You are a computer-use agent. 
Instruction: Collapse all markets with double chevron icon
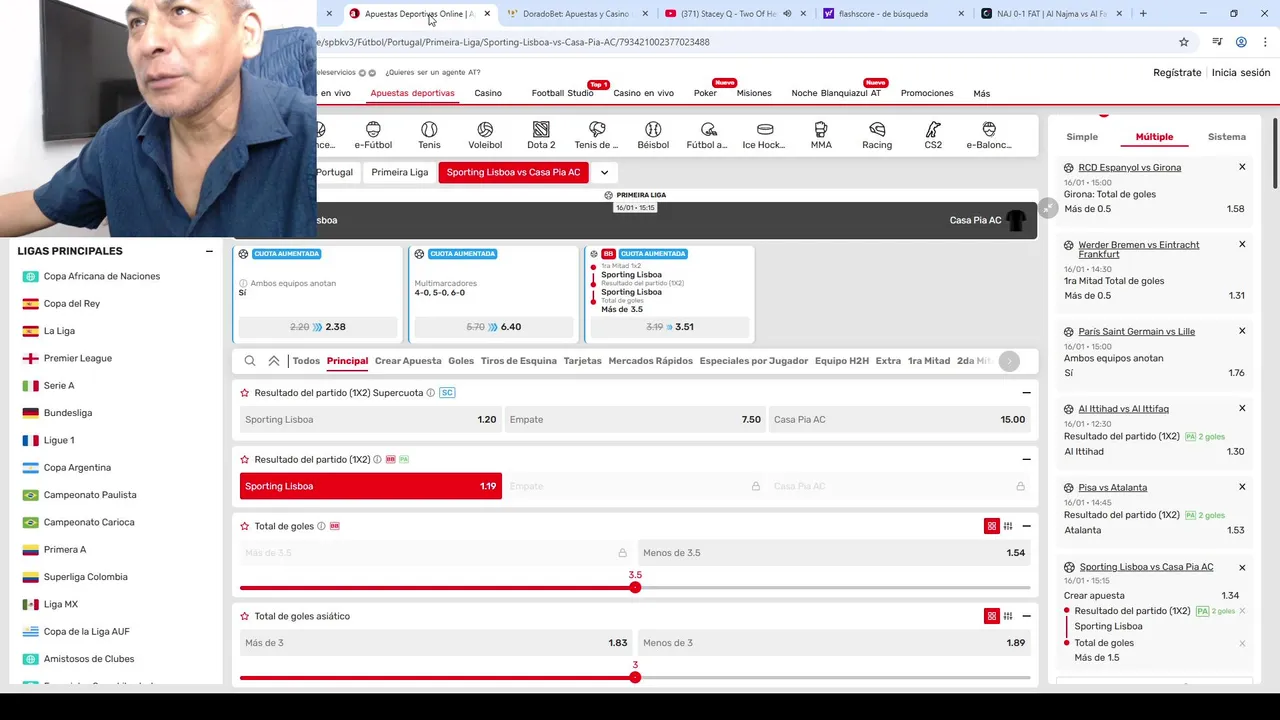tap(274, 361)
